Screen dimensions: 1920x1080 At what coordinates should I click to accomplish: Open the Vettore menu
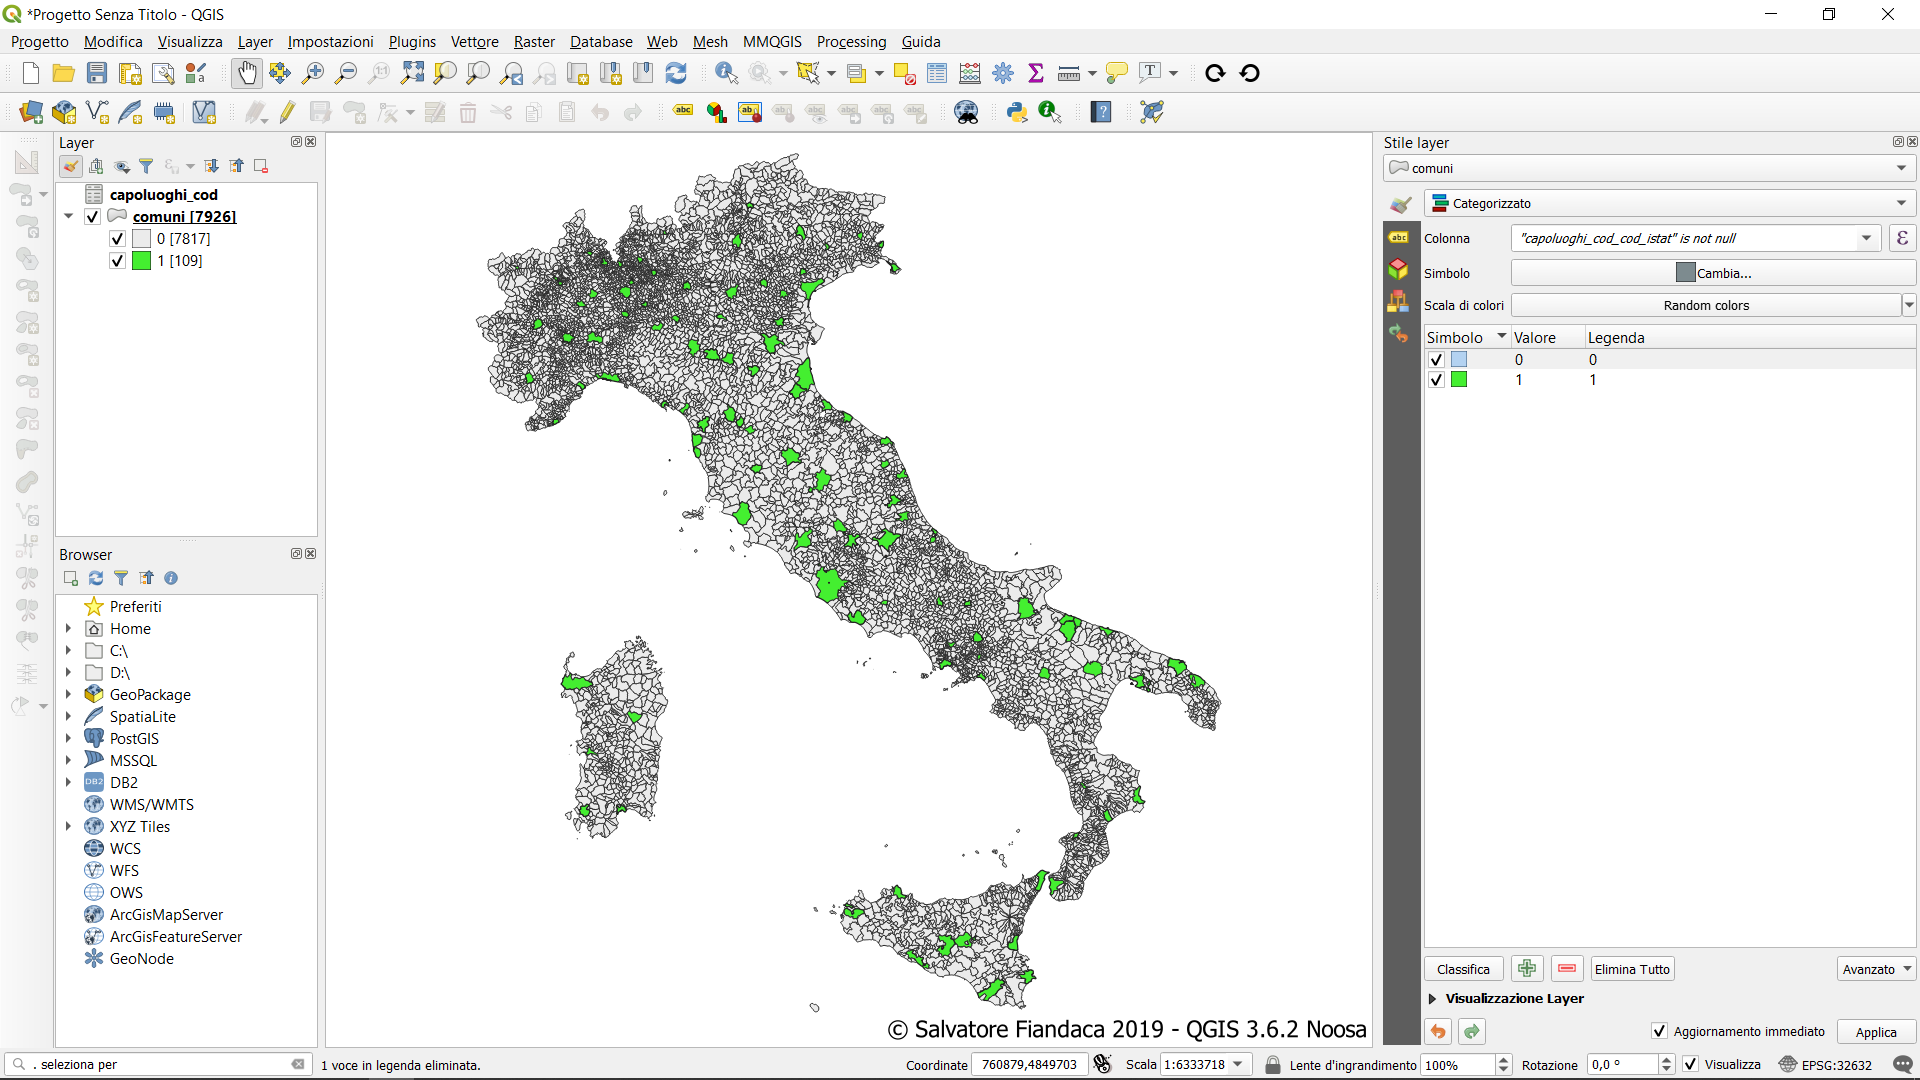click(474, 42)
